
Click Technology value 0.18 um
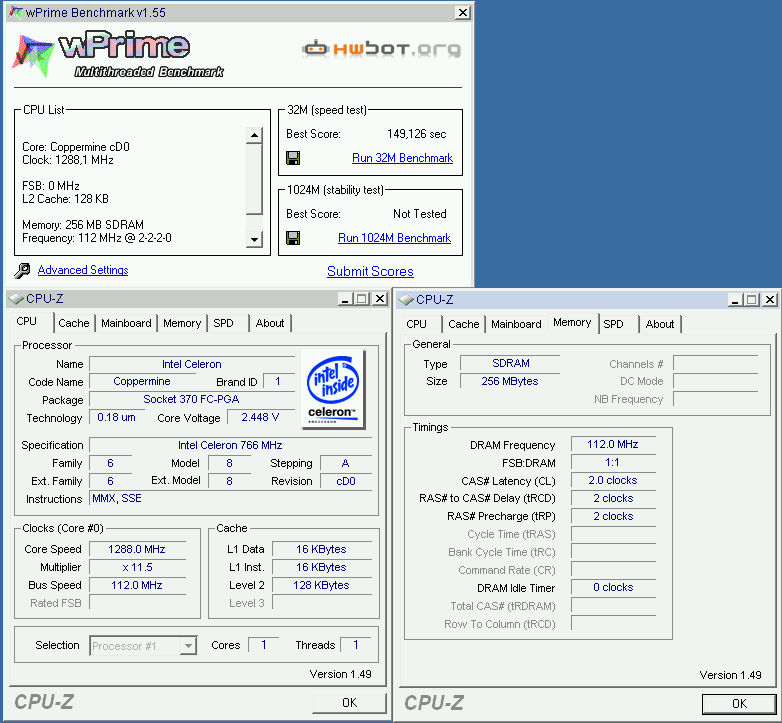coord(116,417)
